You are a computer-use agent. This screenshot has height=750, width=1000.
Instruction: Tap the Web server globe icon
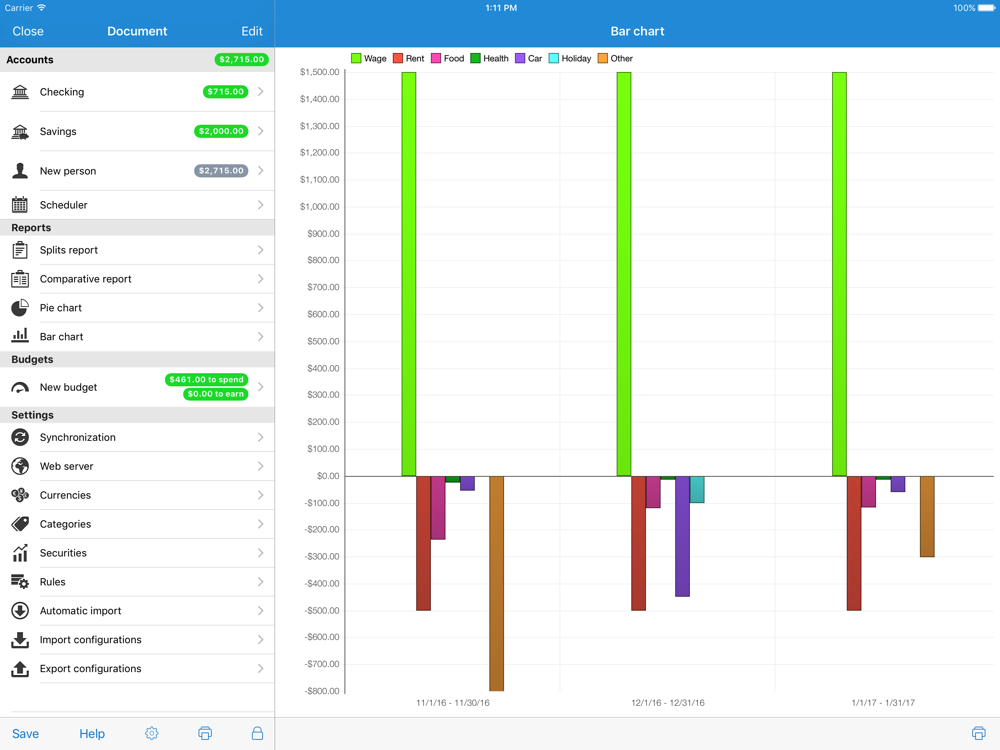(x=20, y=466)
